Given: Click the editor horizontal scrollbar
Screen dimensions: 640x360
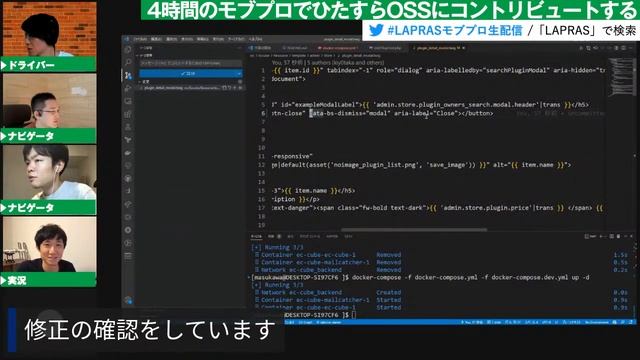Looking at the screenshot, I should (x=414, y=229).
